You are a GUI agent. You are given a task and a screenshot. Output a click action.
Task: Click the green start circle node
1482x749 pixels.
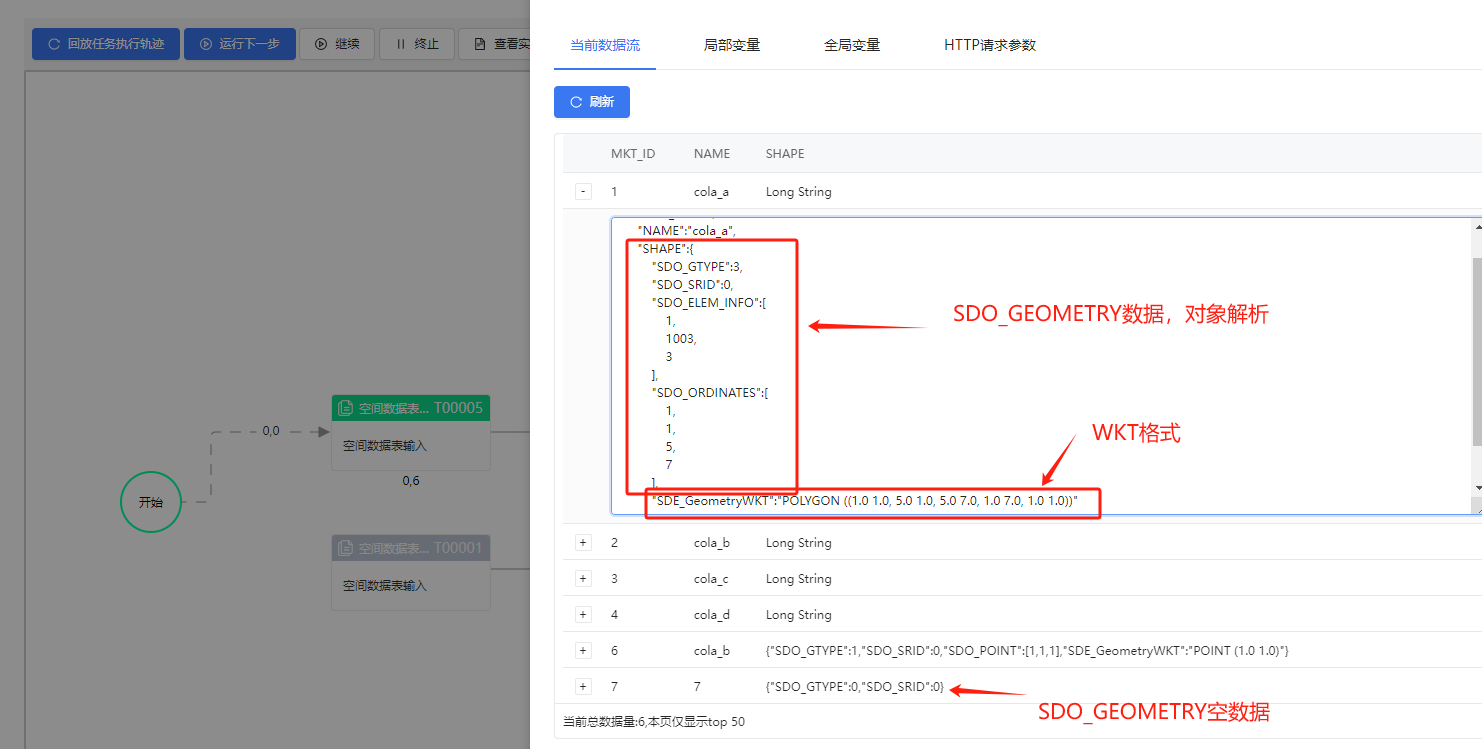click(150, 502)
